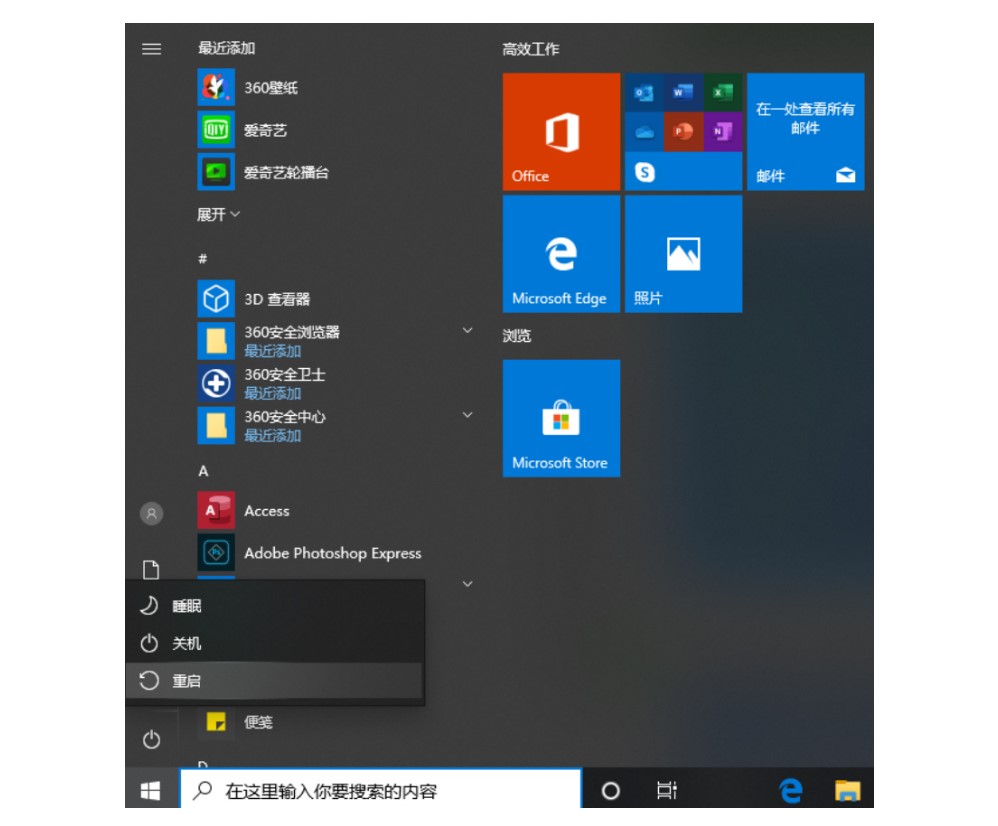The width and height of the screenshot is (998, 826).
Task: Choose 关机 from the power menu
Action: 275,643
